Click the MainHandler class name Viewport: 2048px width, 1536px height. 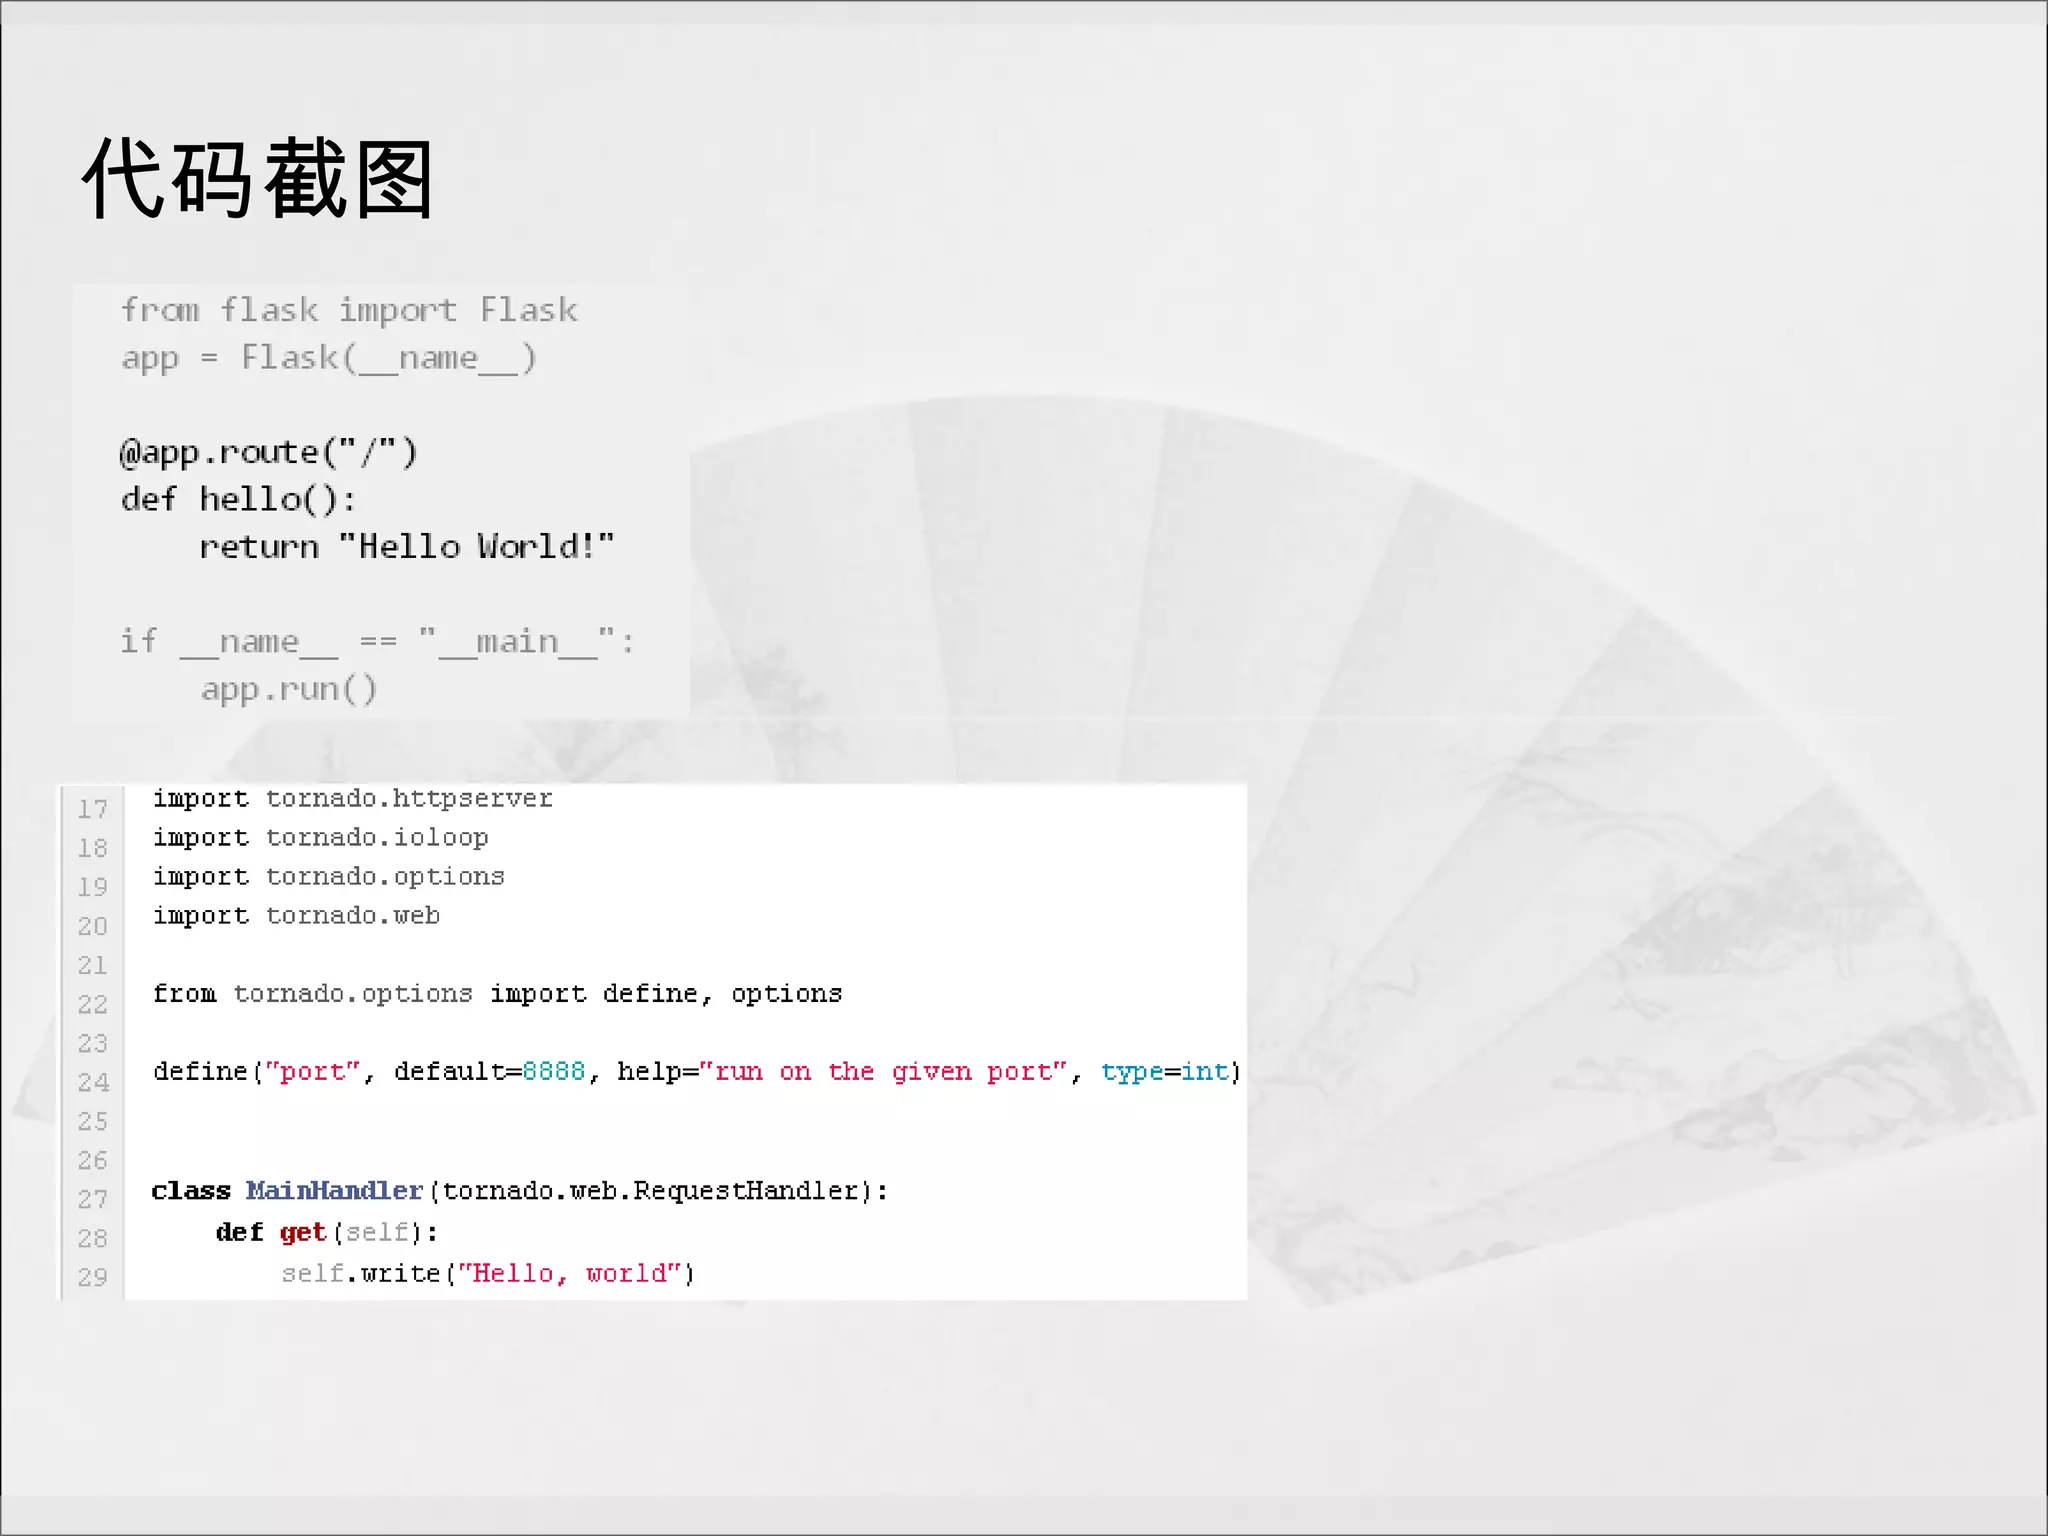point(334,1190)
